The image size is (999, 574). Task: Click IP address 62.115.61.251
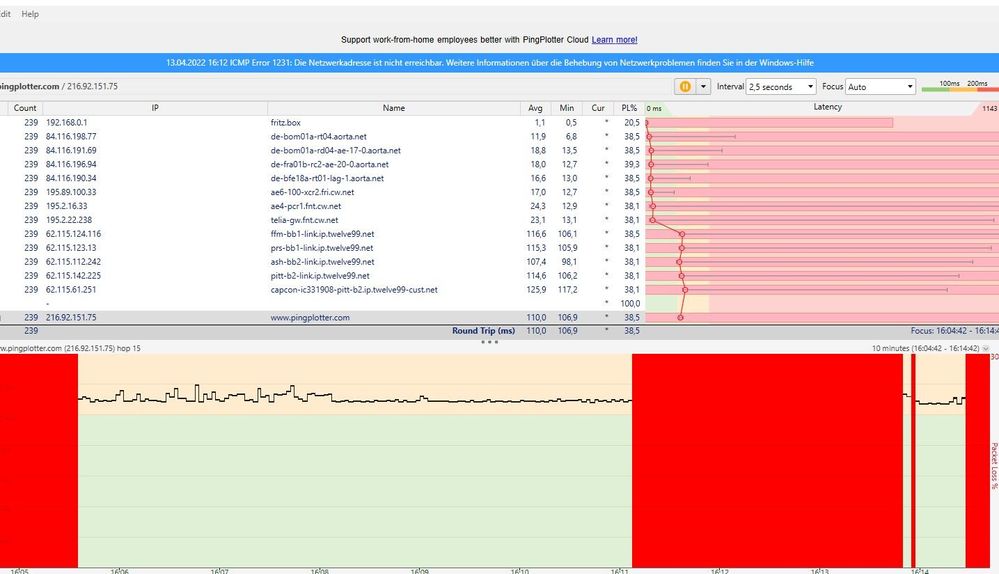pos(71,289)
